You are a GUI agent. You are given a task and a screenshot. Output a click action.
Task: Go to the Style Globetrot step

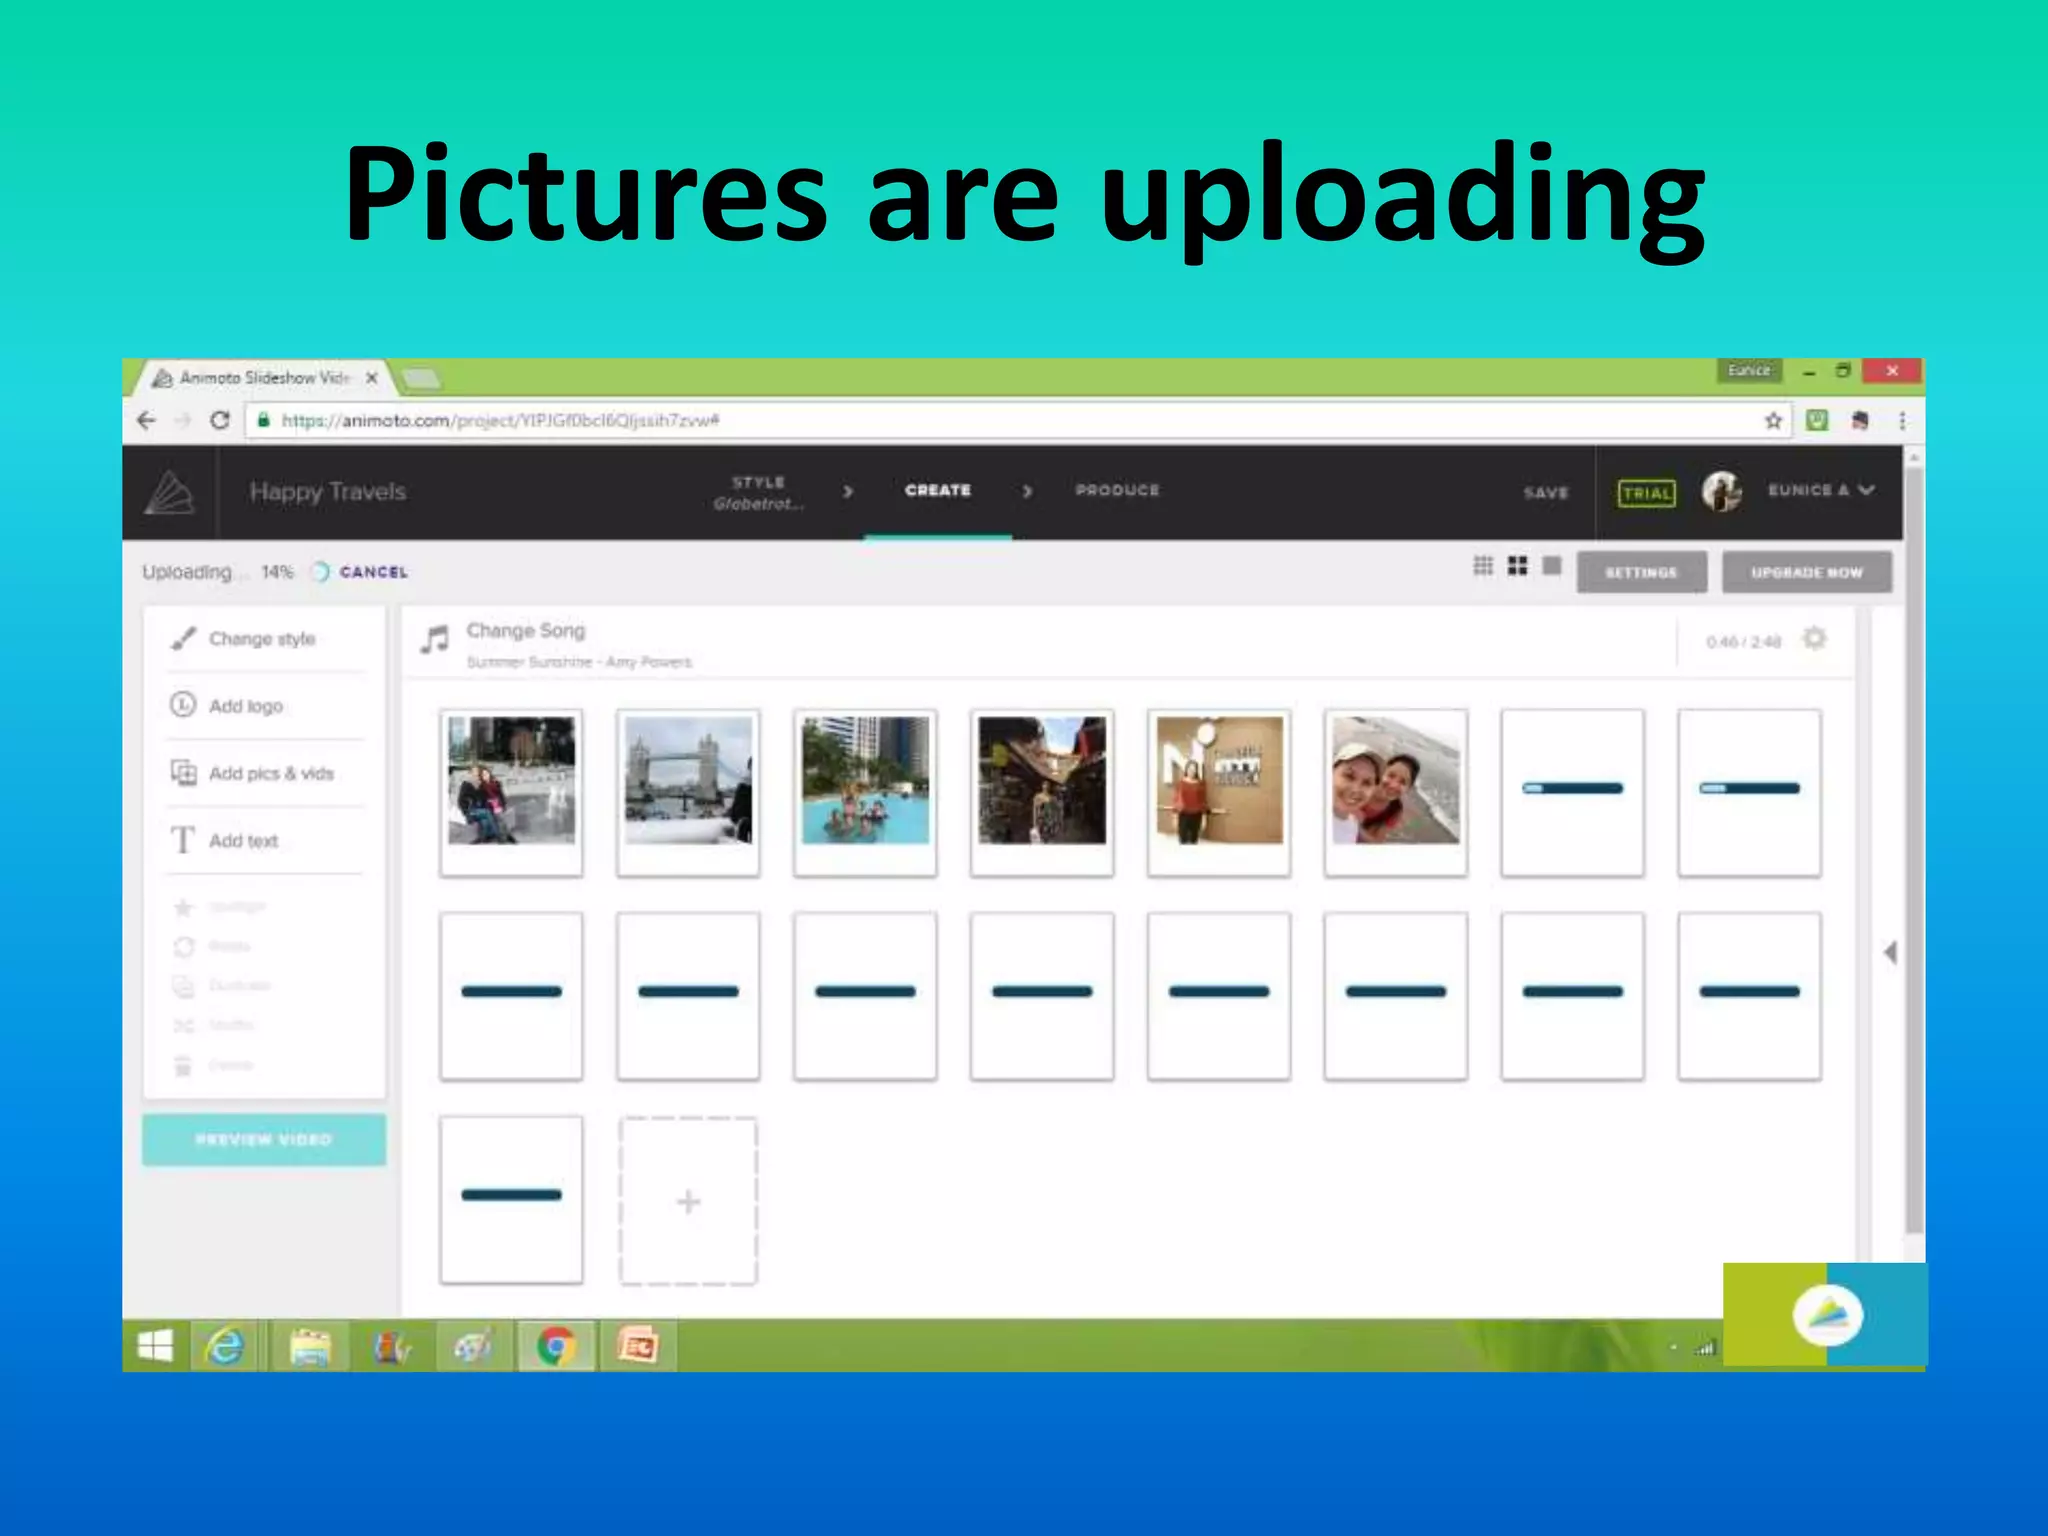pyautogui.click(x=758, y=492)
